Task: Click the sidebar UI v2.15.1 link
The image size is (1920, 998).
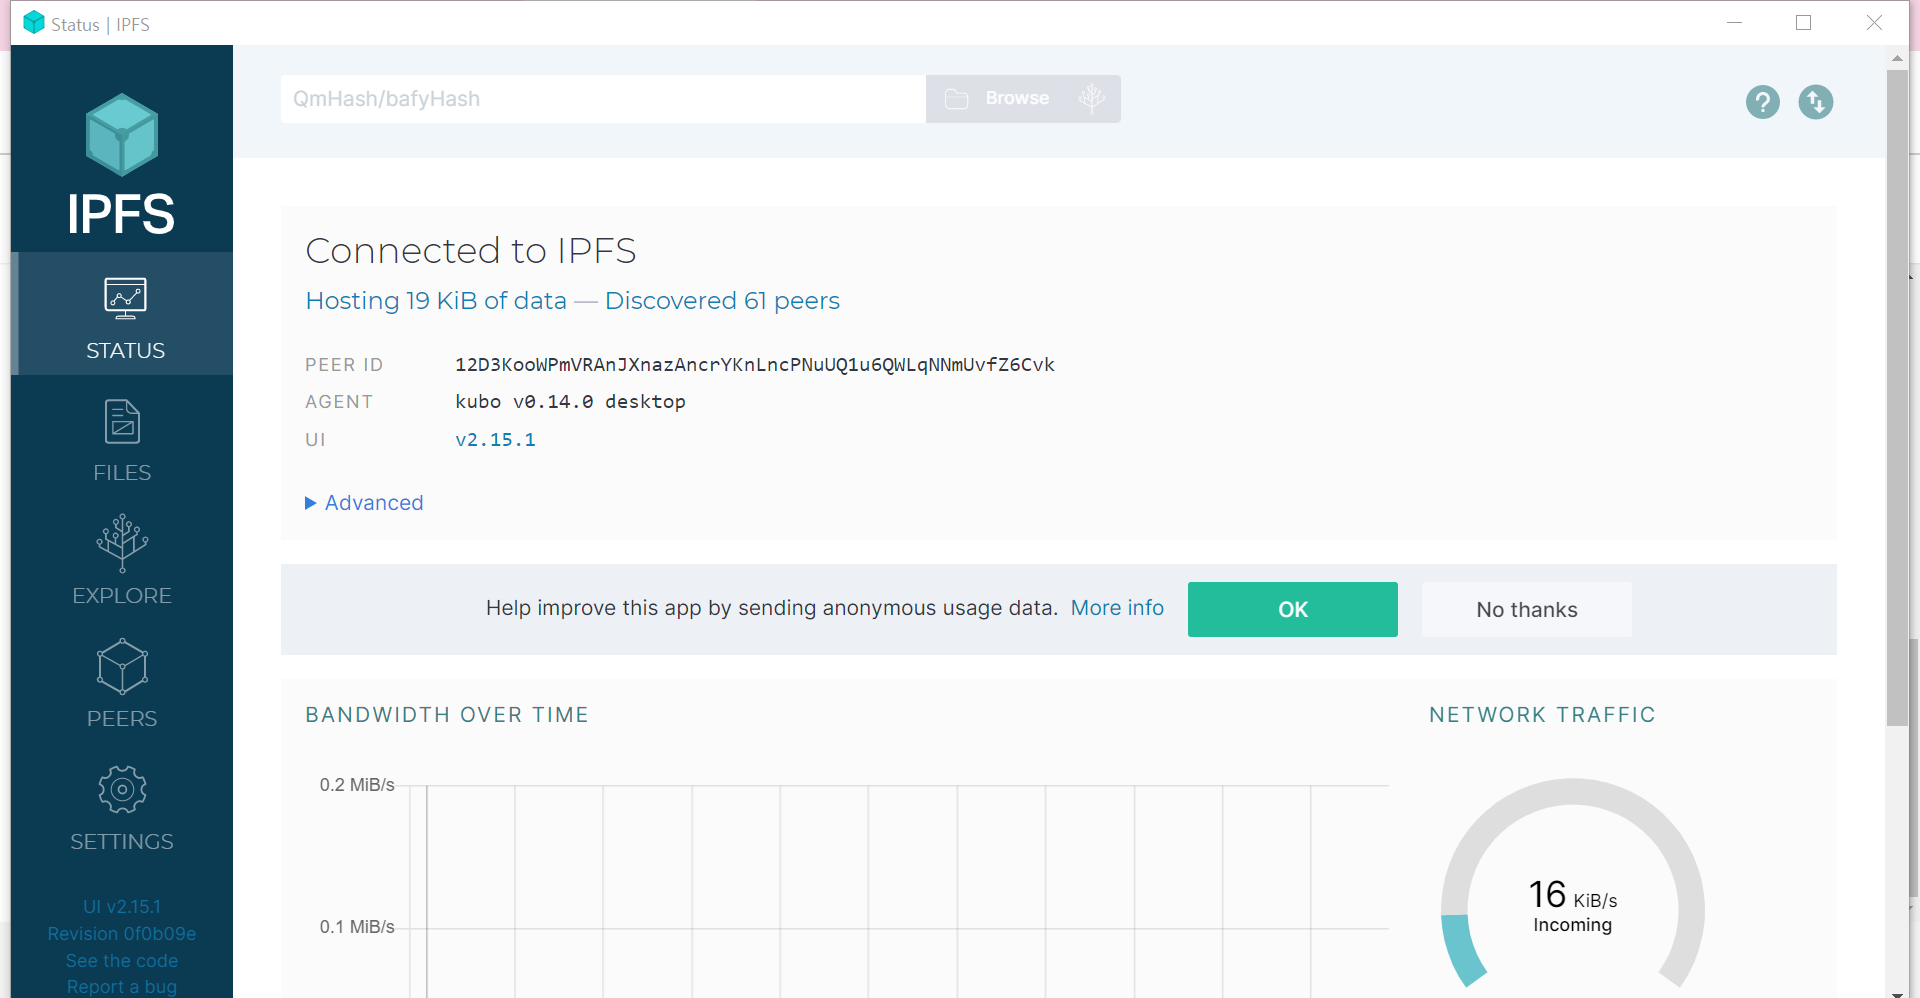Action: click(x=122, y=907)
